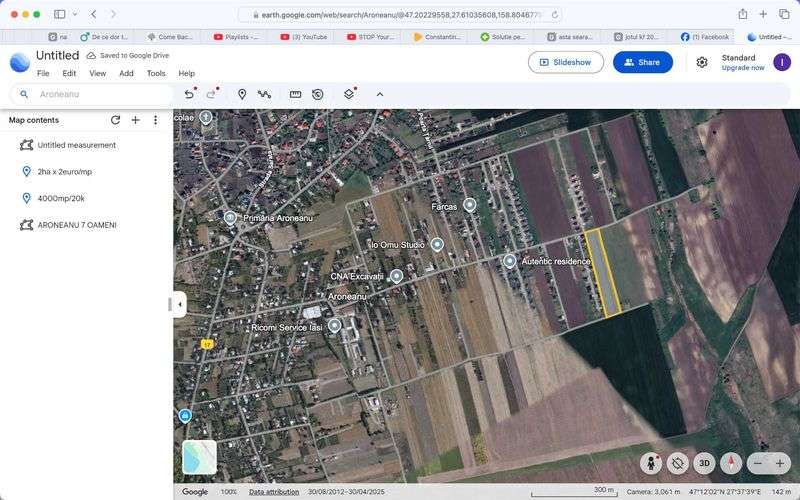
Task: Open the Data attribution link
Action: [x=273, y=492]
